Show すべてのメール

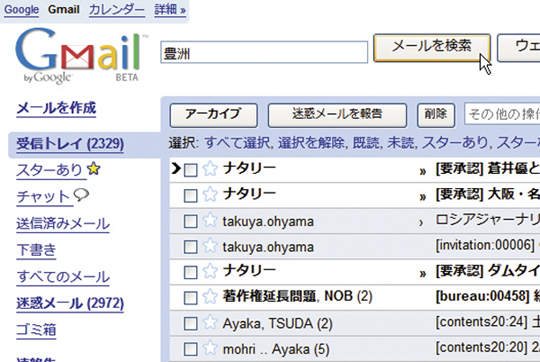coord(63,277)
